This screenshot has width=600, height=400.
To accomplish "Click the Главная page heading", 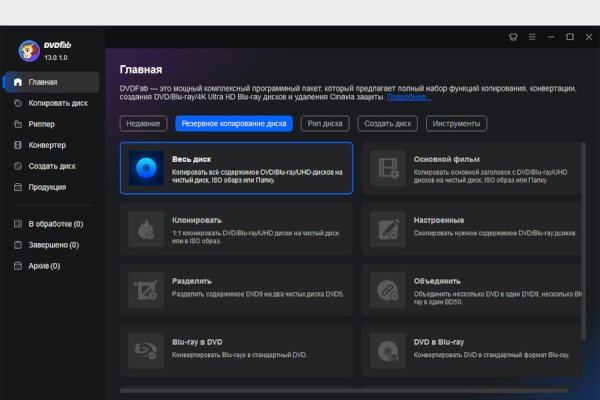I will [x=141, y=69].
